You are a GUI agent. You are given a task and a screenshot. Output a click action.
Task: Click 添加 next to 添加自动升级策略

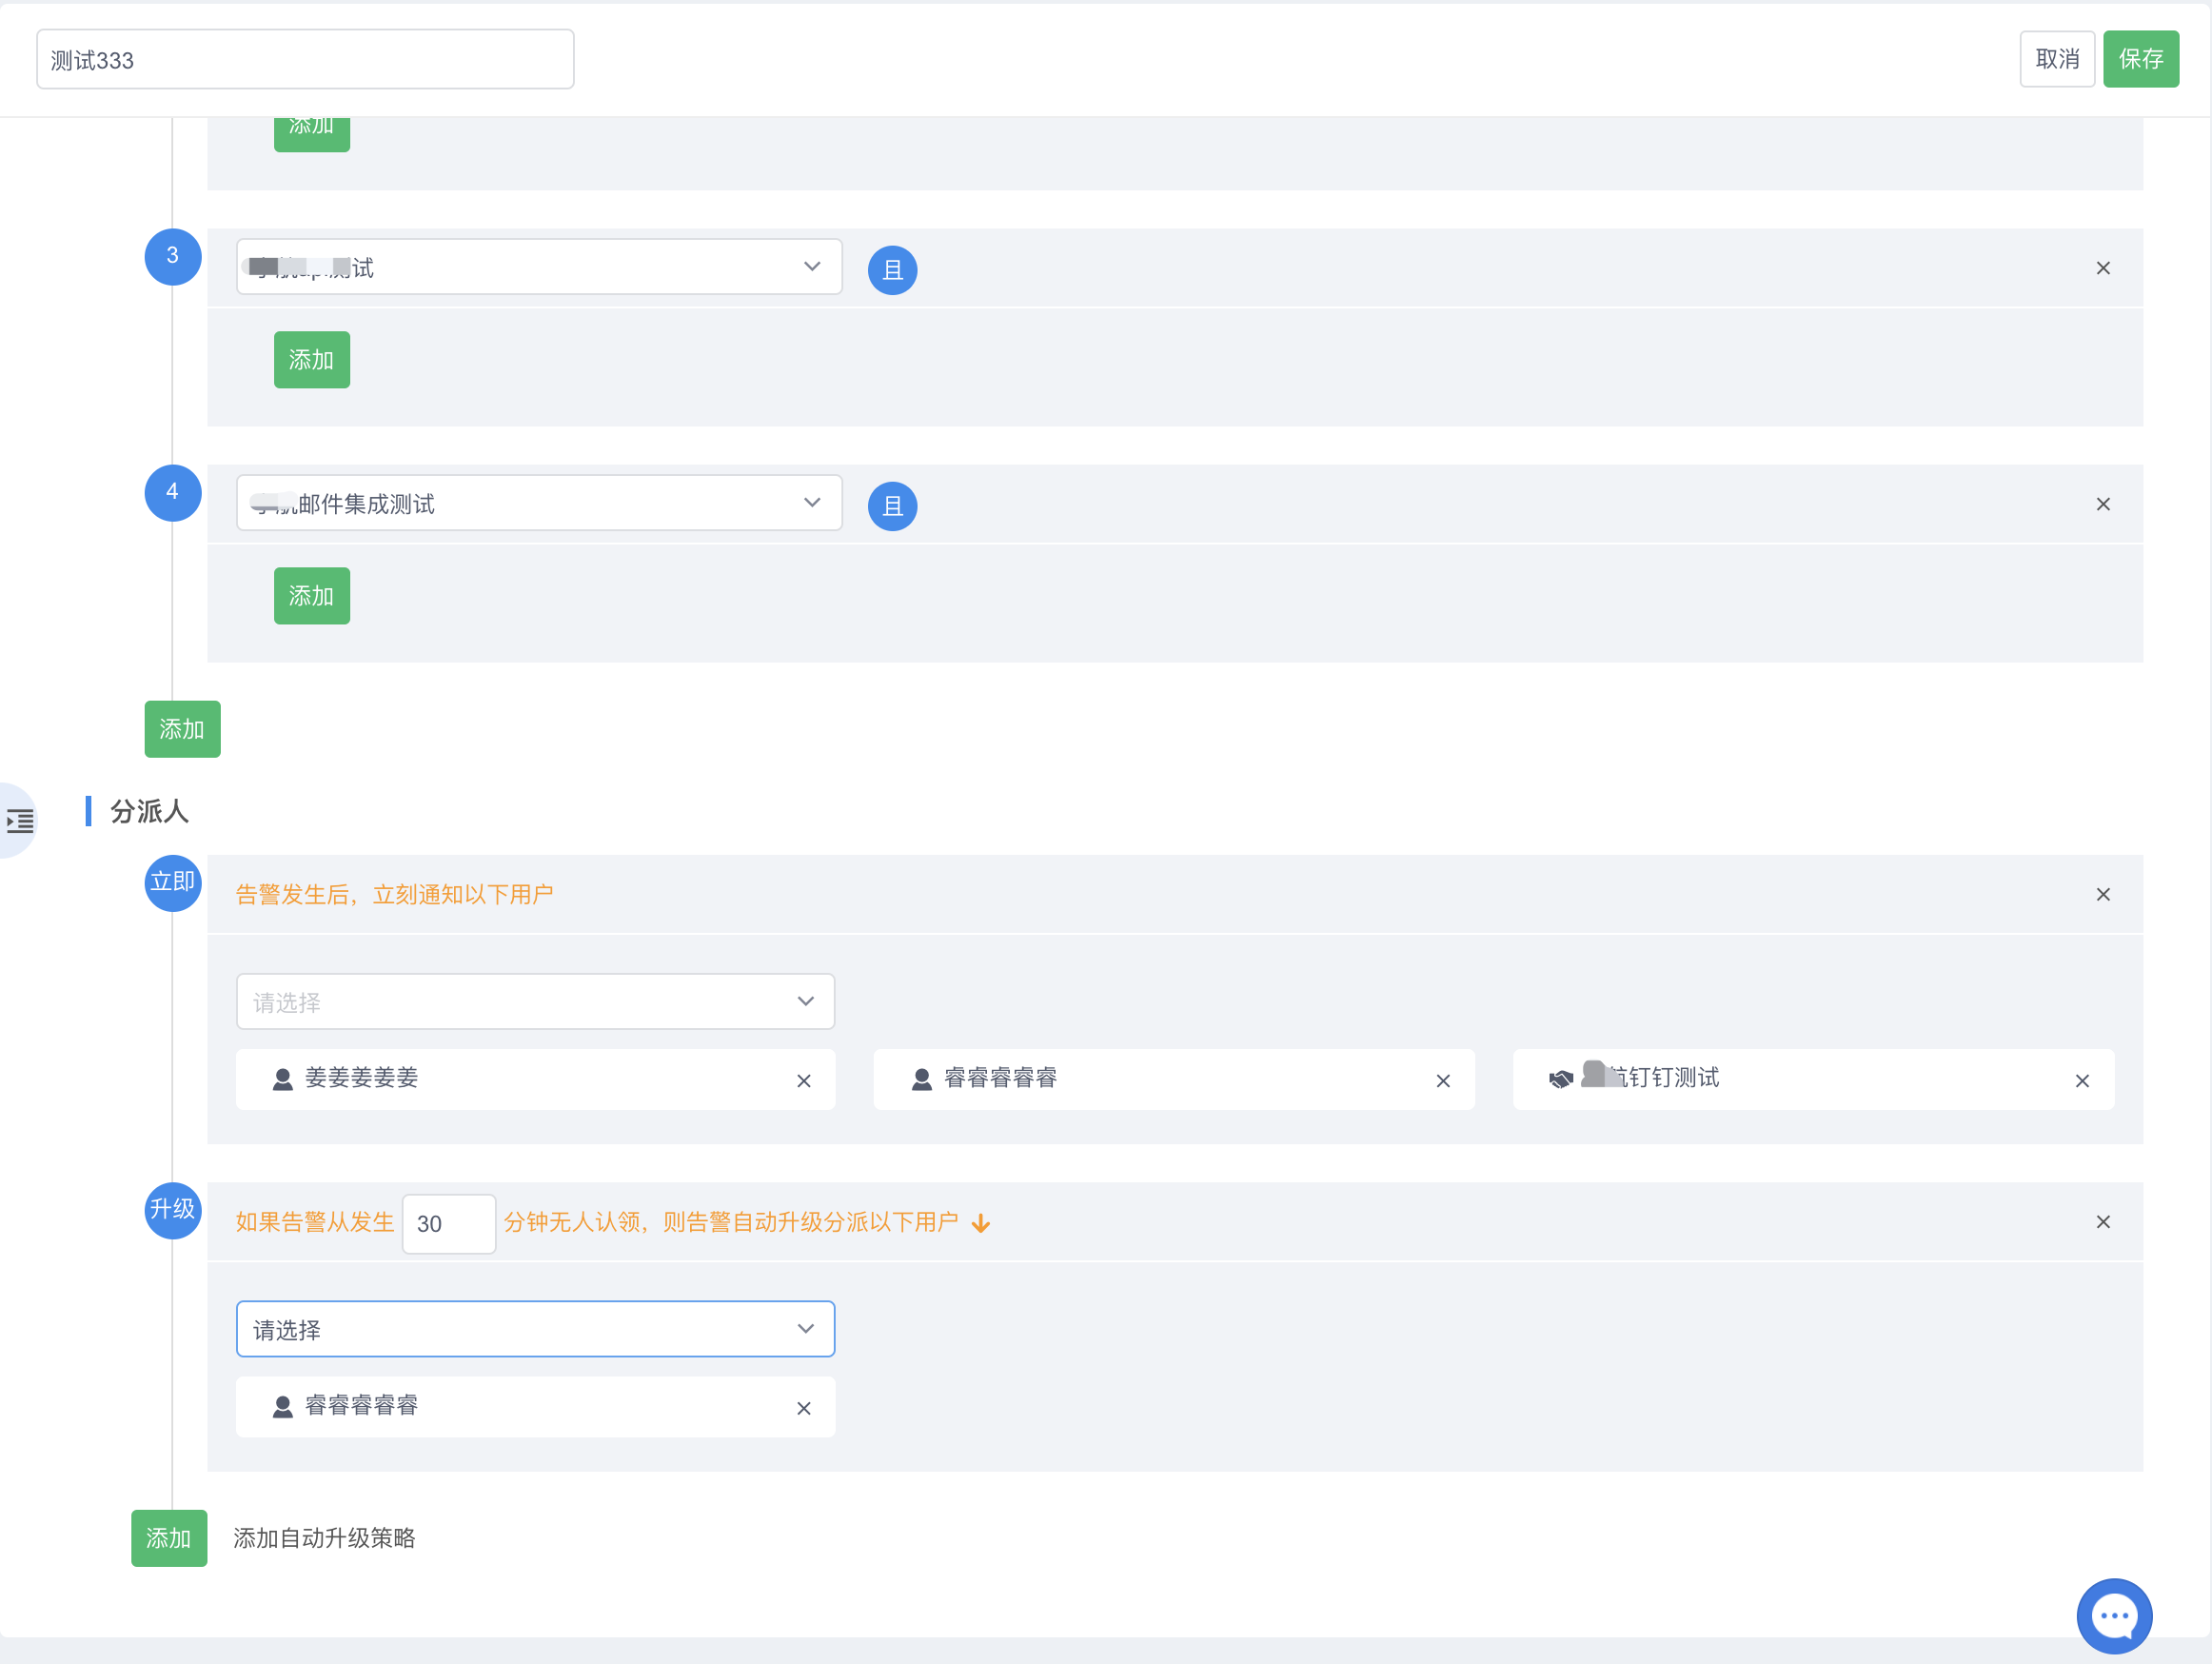[169, 1538]
